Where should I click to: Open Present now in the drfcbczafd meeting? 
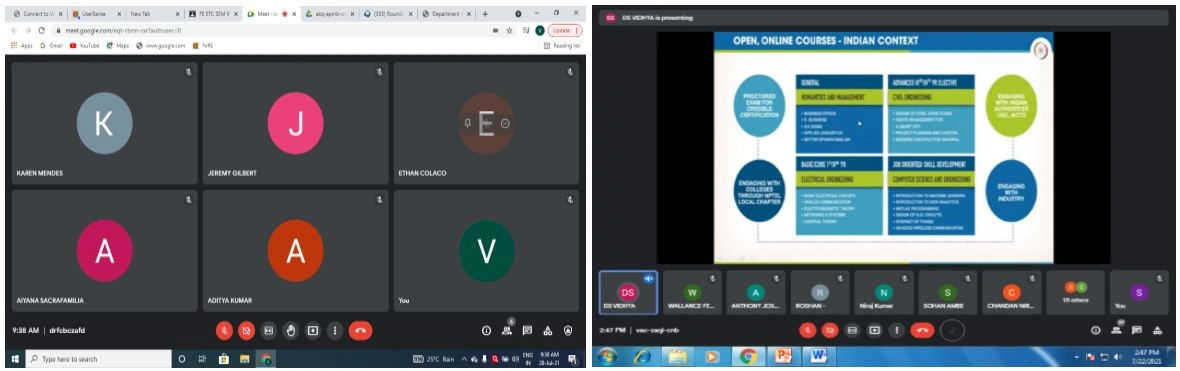click(312, 330)
